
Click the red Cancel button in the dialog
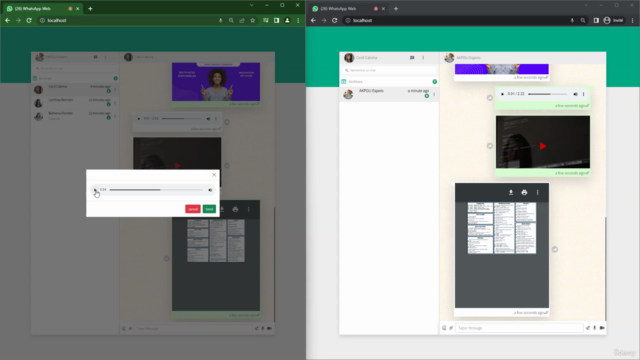193,209
